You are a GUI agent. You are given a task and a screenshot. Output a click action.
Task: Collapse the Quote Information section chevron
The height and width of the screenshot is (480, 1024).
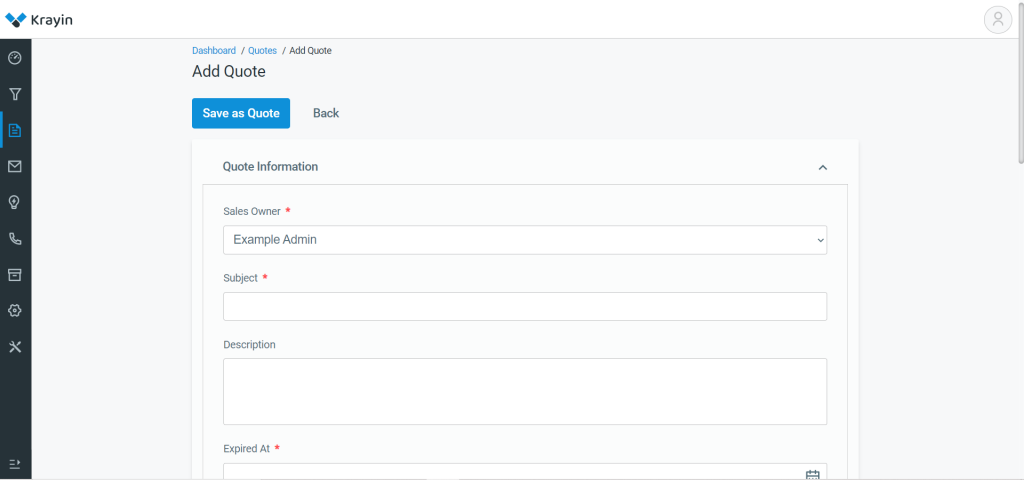[x=823, y=167]
